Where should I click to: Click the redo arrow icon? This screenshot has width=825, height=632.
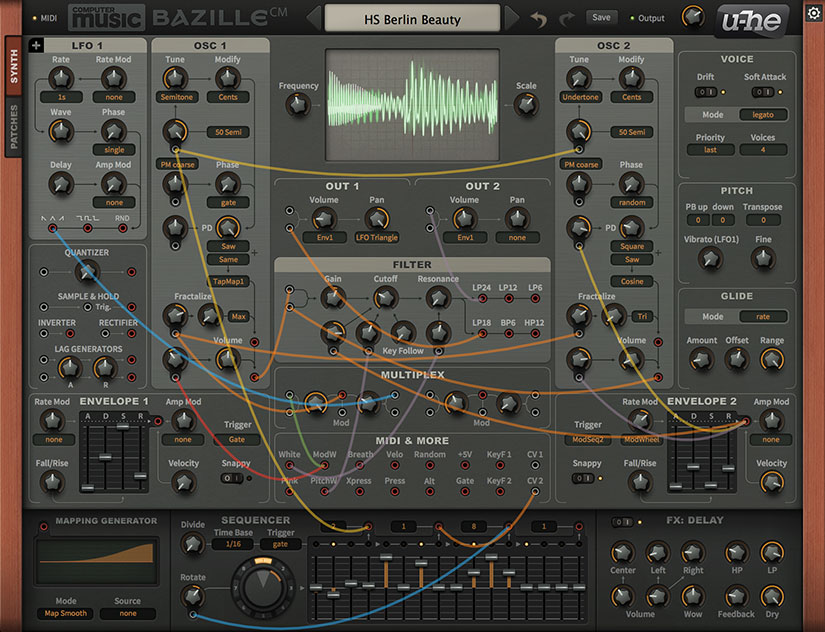tap(567, 16)
